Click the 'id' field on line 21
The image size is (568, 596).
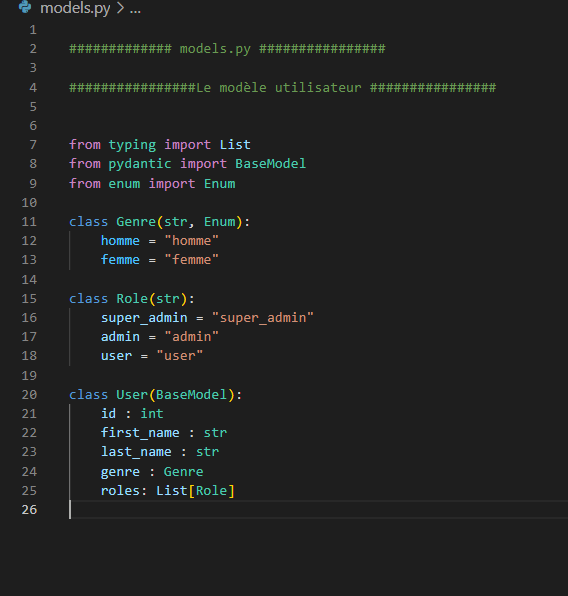(x=108, y=414)
